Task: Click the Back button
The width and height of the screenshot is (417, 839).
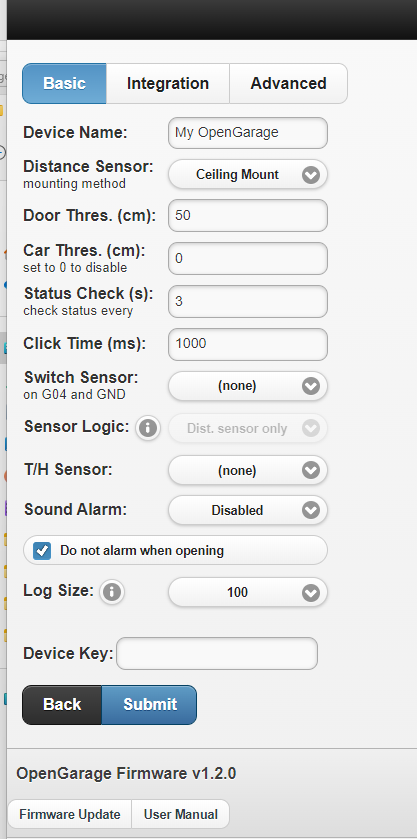Action: [62, 705]
